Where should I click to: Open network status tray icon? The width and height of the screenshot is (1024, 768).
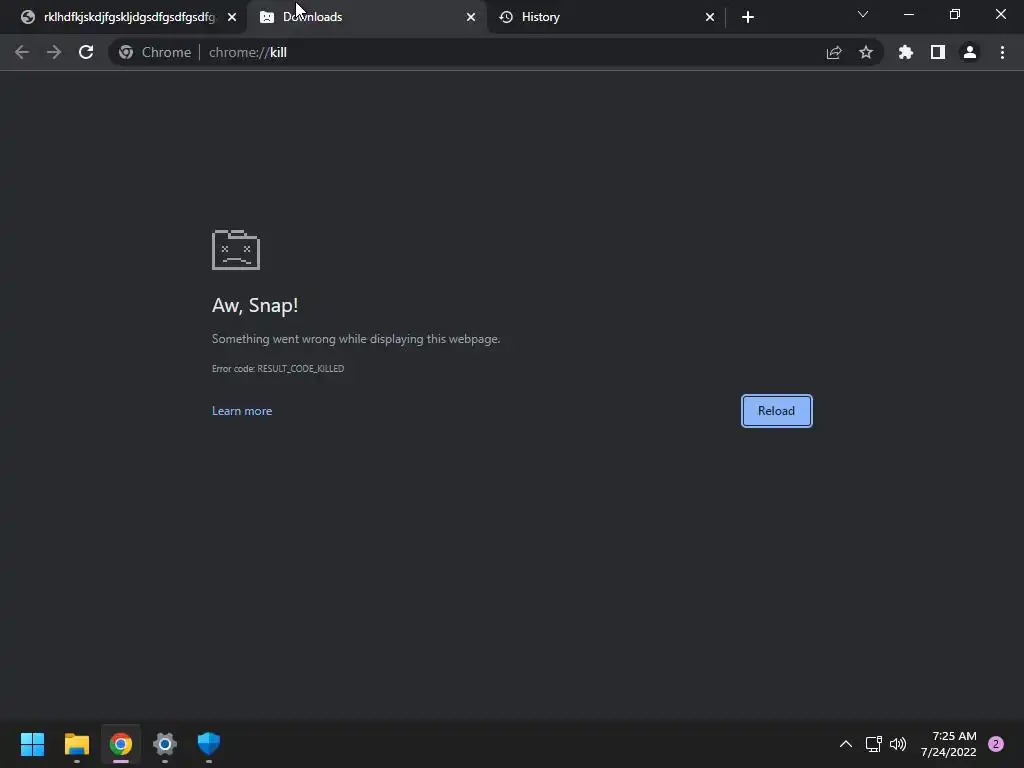(x=874, y=744)
